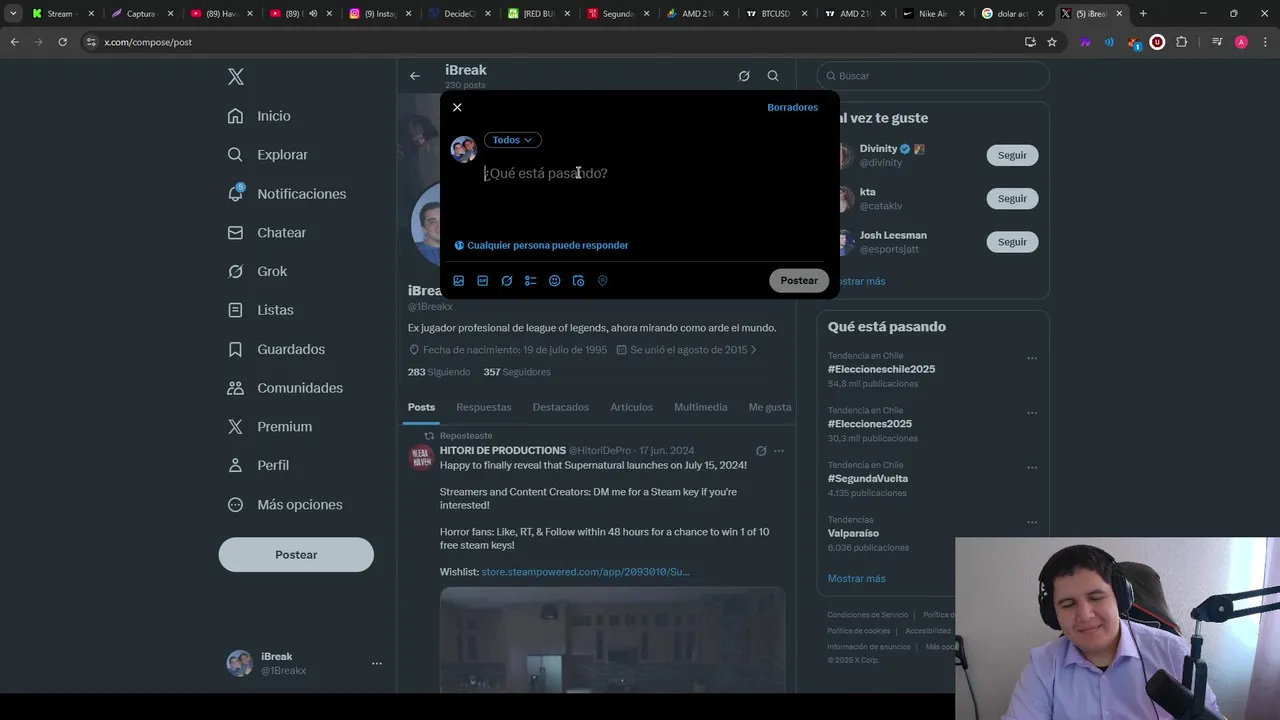Add a poll to the post
1280x720 pixels.
pos(531,281)
